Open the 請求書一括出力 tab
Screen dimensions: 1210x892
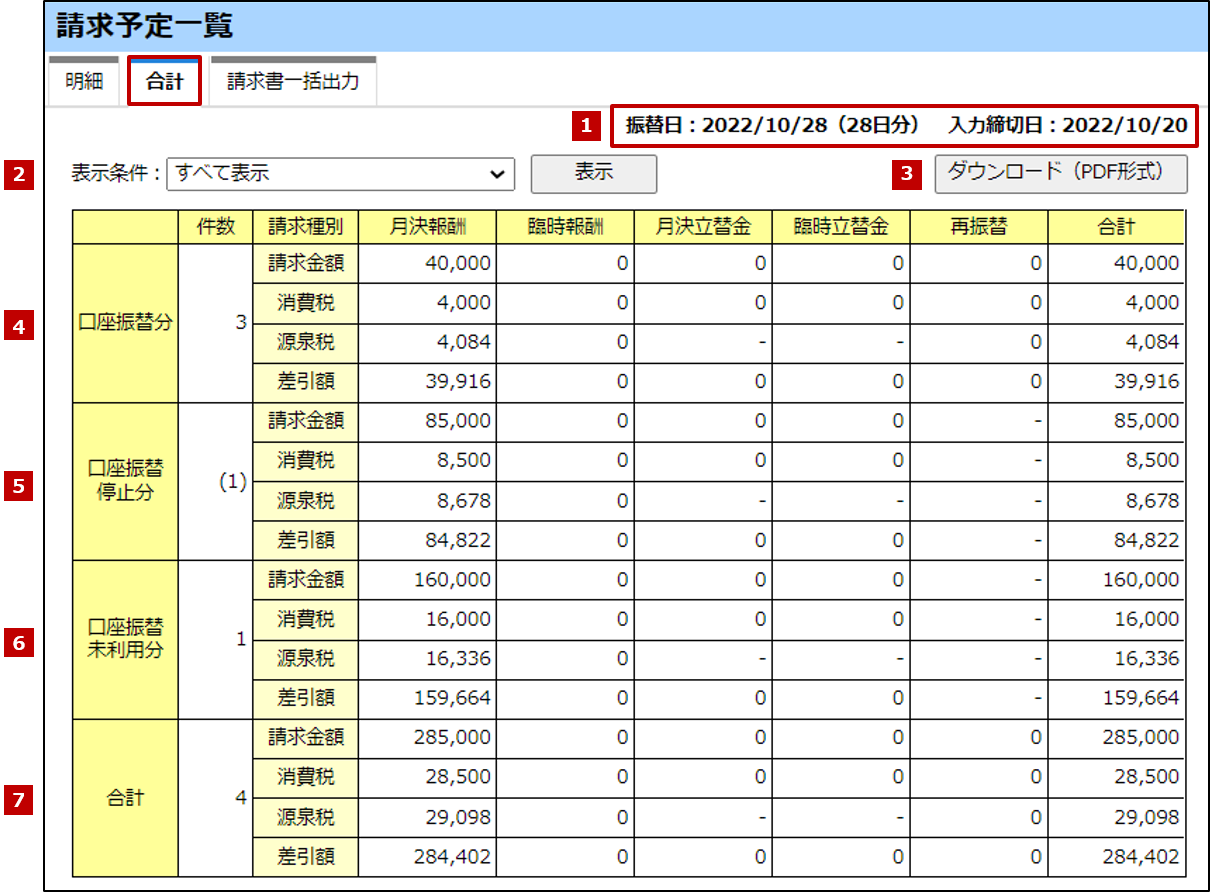pyautogui.click(x=292, y=82)
